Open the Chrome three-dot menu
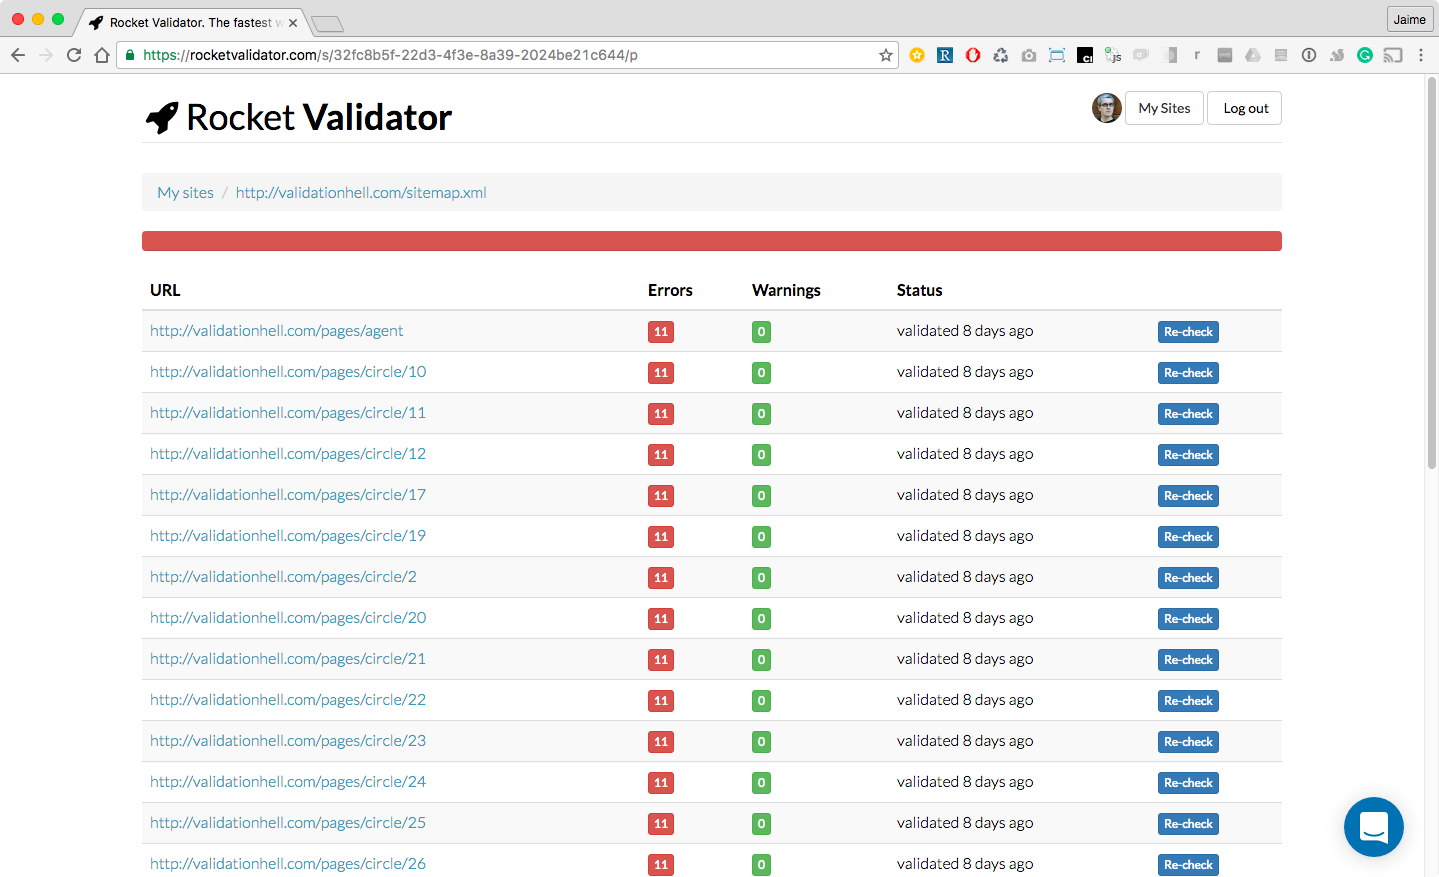The width and height of the screenshot is (1439, 877). coord(1421,55)
